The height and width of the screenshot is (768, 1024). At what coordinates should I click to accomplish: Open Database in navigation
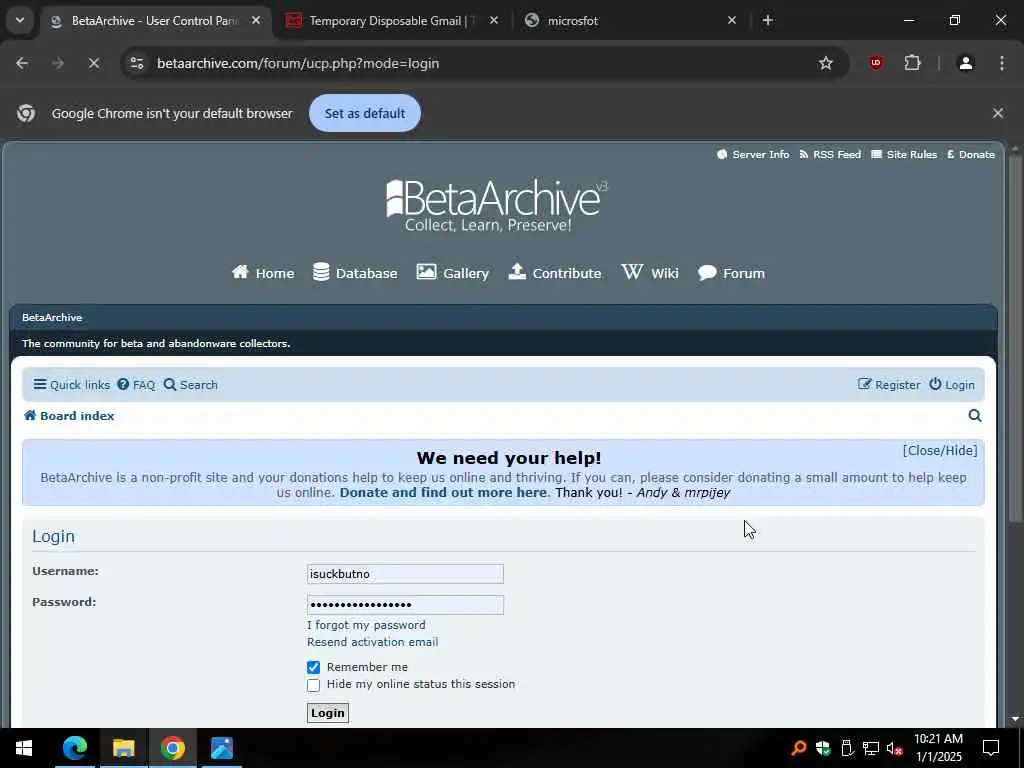tap(355, 273)
